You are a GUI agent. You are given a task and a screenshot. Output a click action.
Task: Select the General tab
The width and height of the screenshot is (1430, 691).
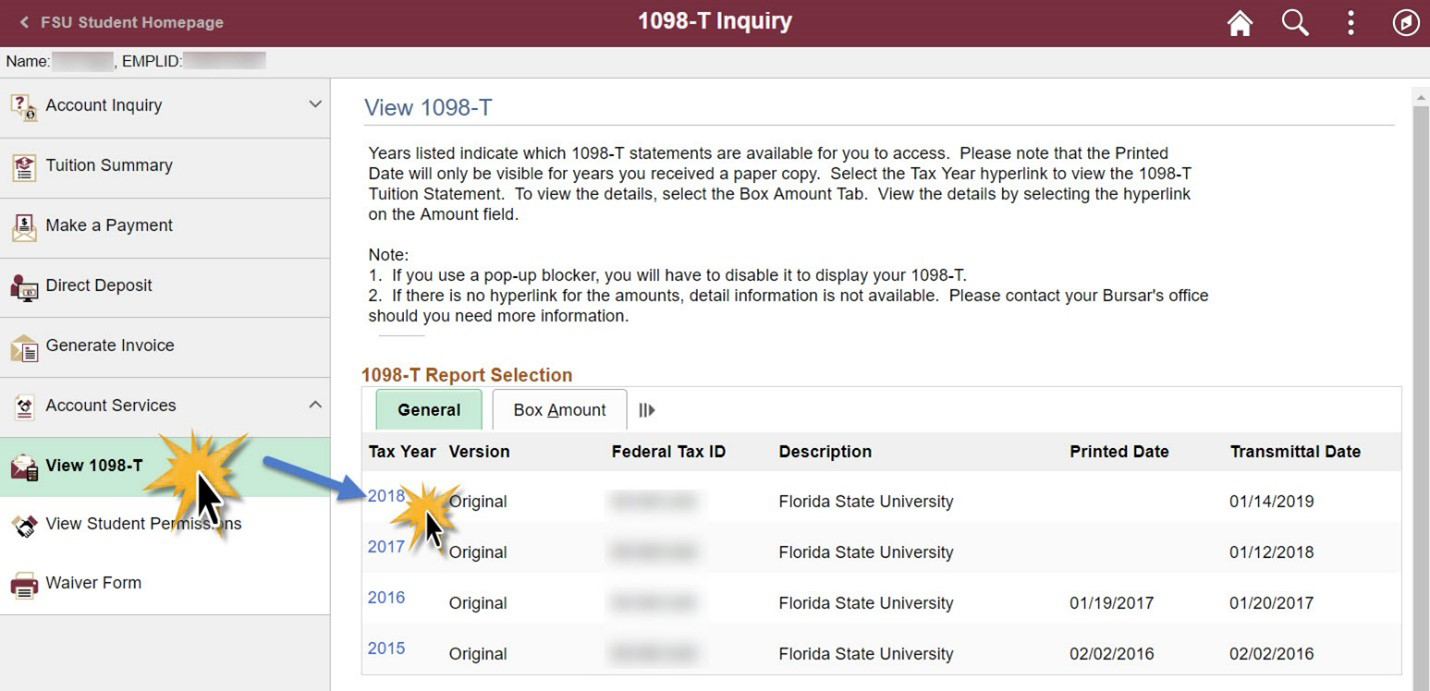point(429,410)
